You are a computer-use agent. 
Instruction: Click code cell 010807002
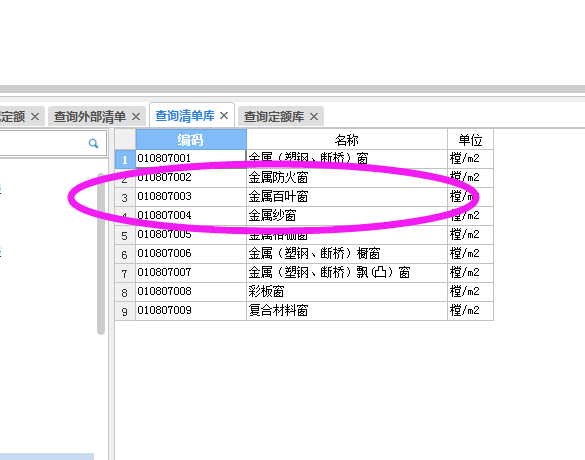(191, 178)
